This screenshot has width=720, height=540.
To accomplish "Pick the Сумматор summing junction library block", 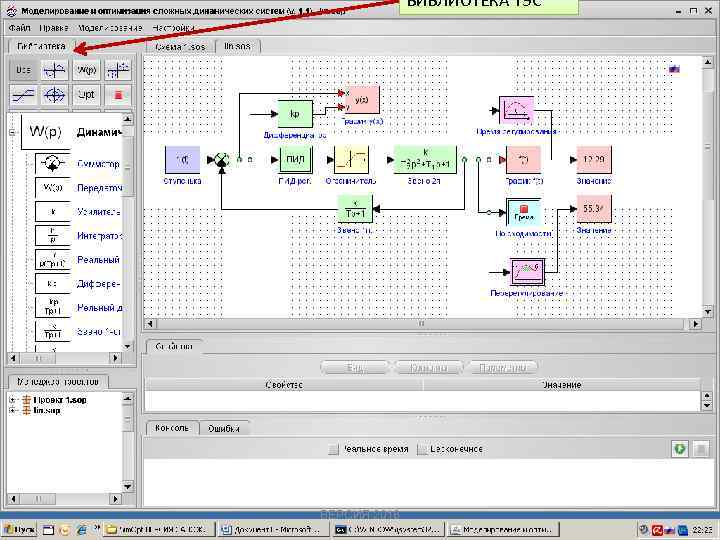I will click(52, 163).
